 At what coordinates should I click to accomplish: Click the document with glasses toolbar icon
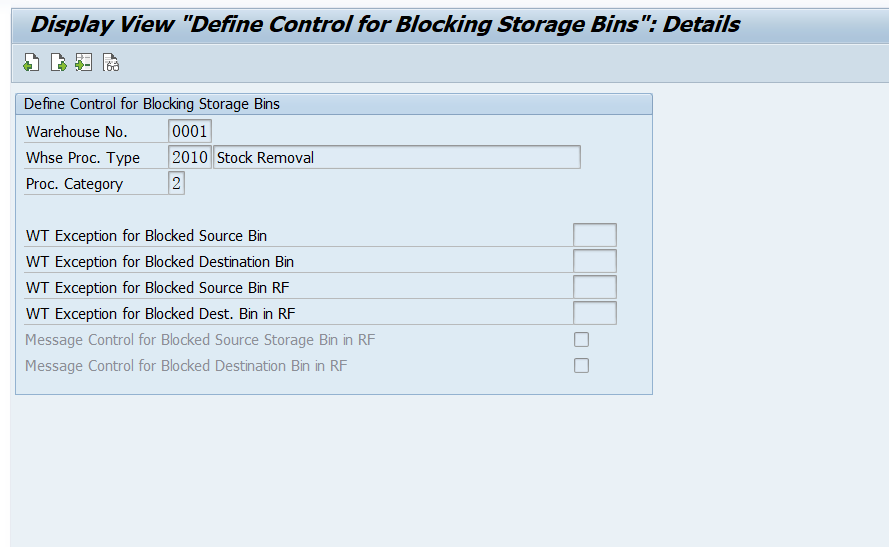pyautogui.click(x=111, y=64)
